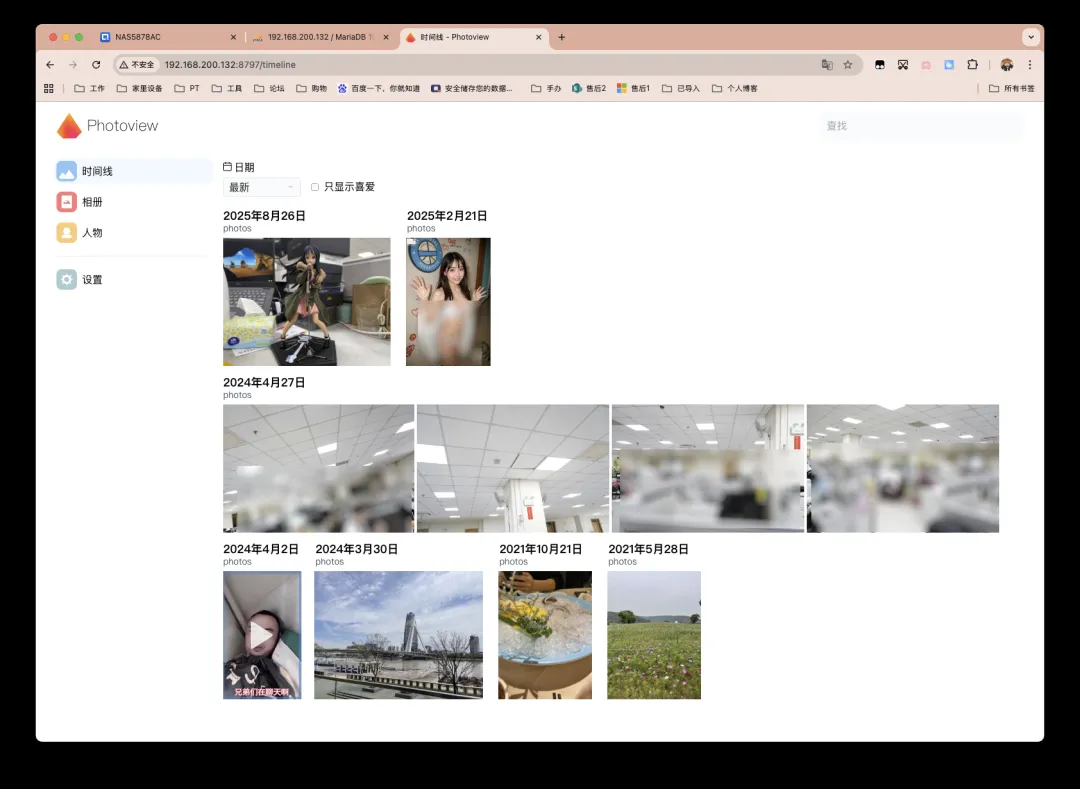Screen dimensions: 1080x789
Task: Open the skyline photo from 2024年3月30日
Action: pos(398,635)
